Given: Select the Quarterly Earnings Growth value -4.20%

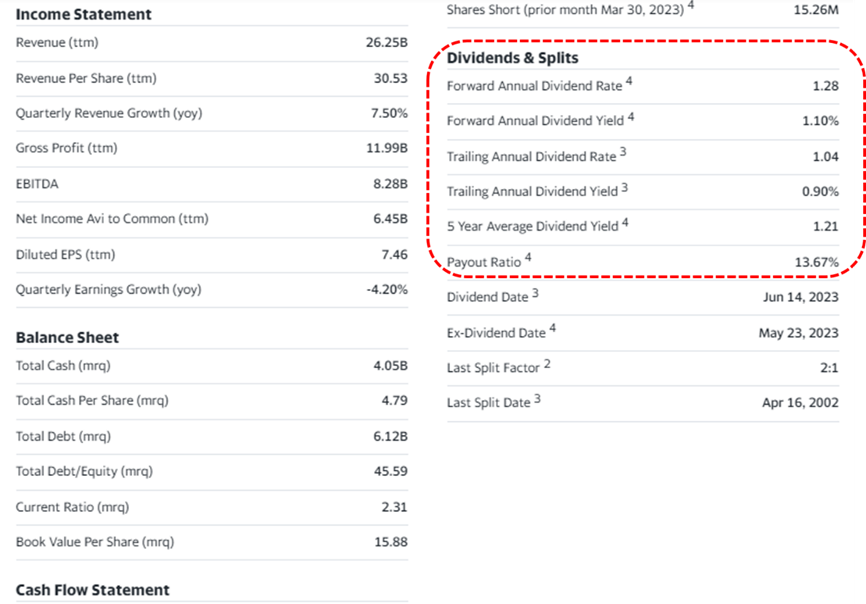Looking at the screenshot, I should (x=386, y=290).
